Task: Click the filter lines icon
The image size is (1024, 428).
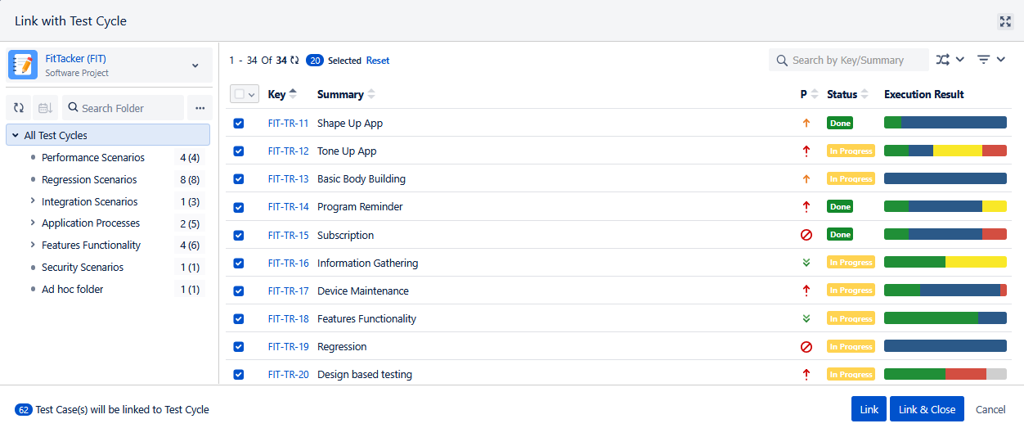Action: click(984, 59)
